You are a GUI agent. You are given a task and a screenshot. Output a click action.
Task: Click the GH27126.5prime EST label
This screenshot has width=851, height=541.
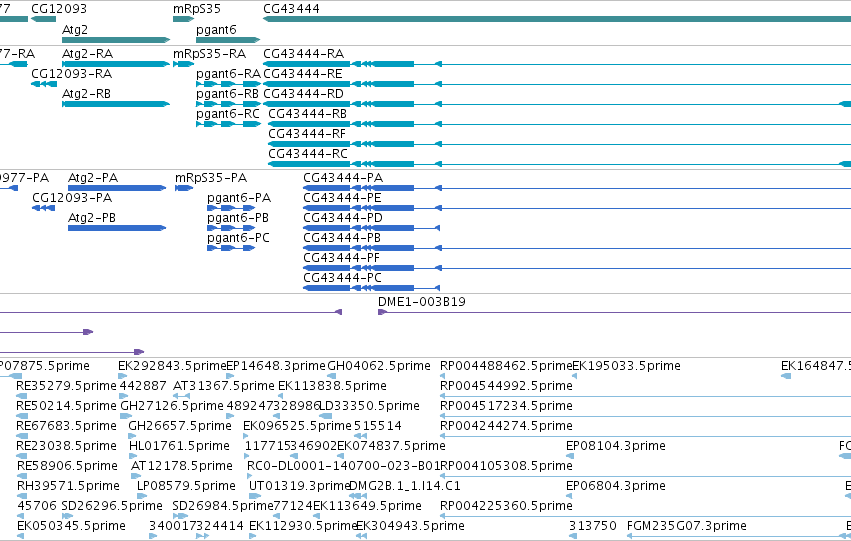[172, 406]
